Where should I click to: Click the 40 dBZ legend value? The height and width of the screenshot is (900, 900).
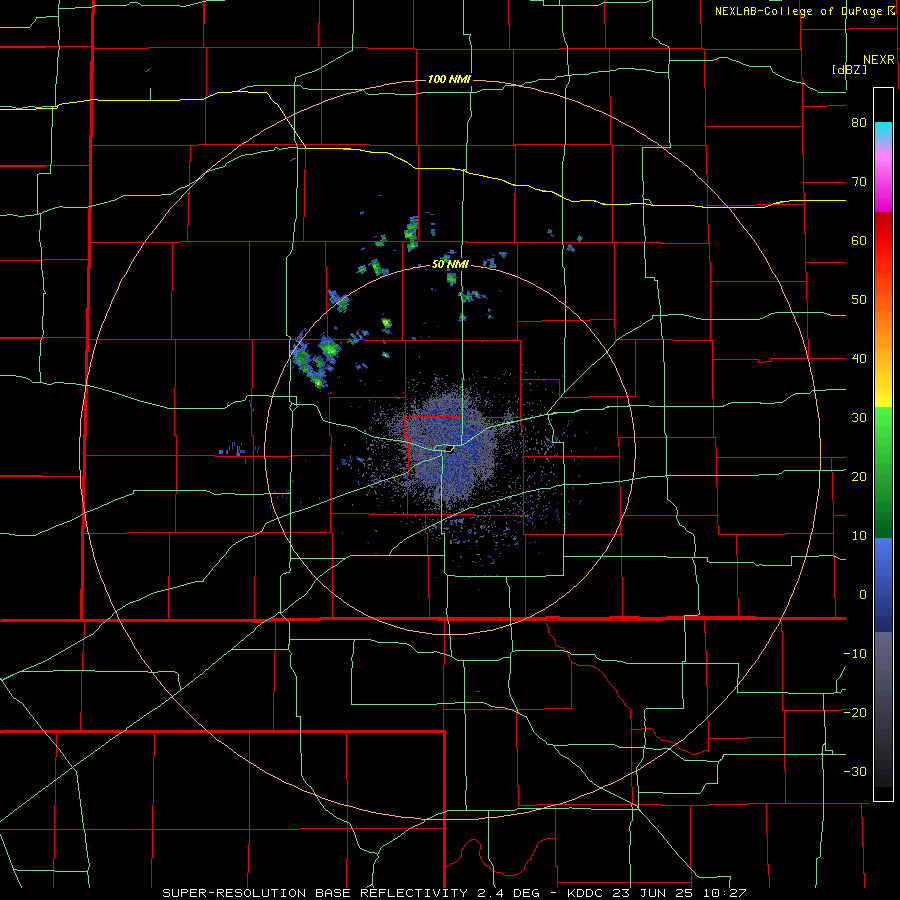point(859,359)
